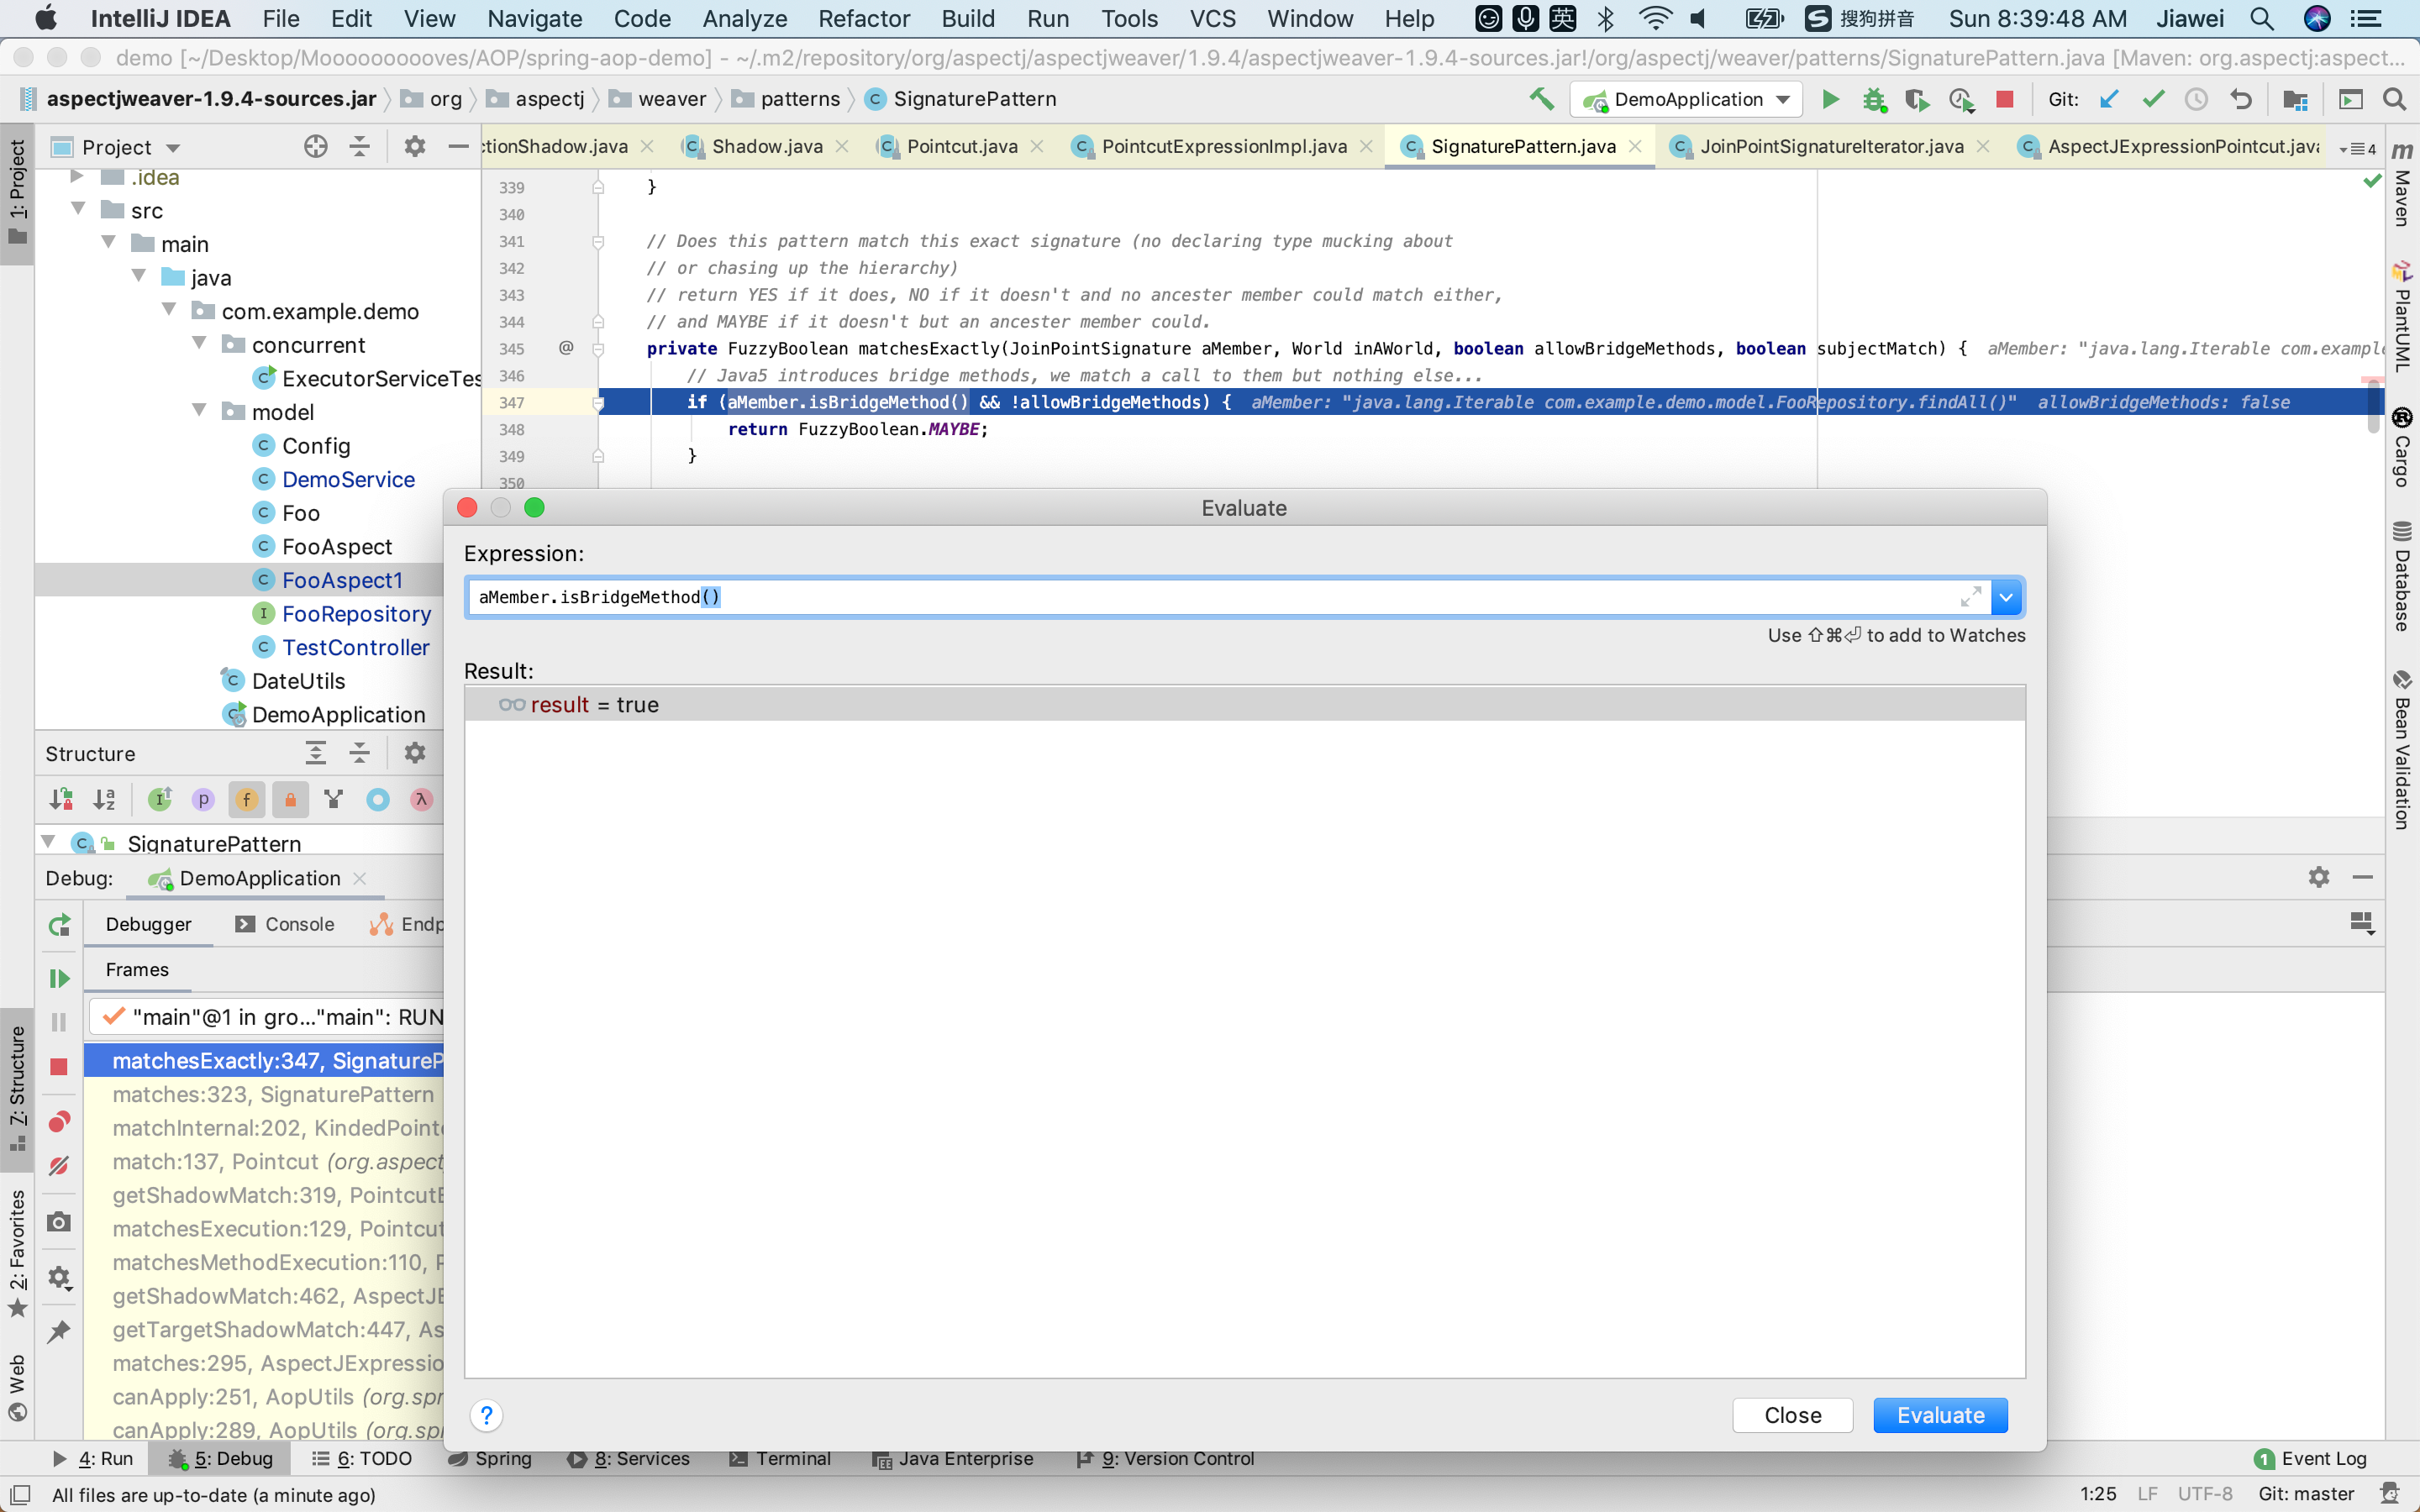Open the 6: TODO tool window
The width and height of the screenshot is (2420, 1512).
[x=362, y=1459]
